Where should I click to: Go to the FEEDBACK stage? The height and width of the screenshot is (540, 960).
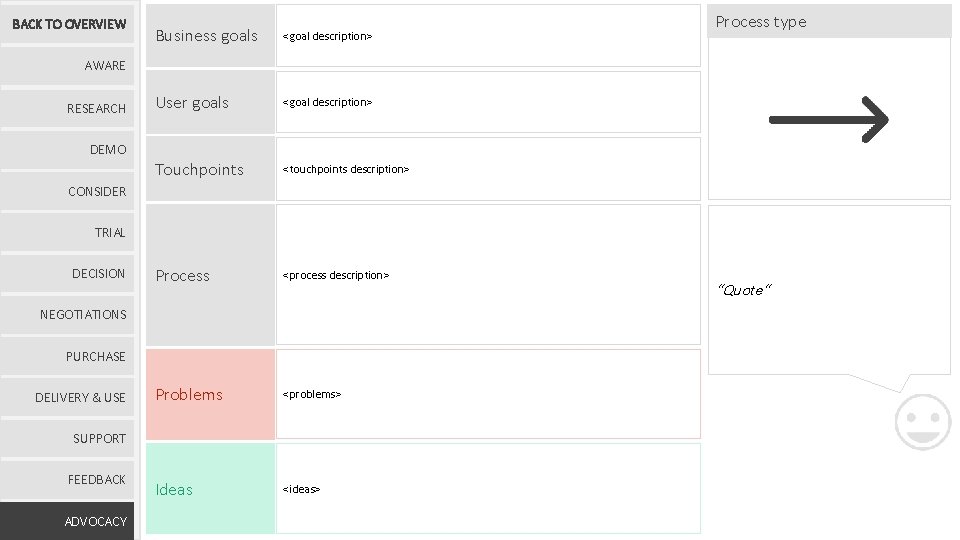pos(68,479)
